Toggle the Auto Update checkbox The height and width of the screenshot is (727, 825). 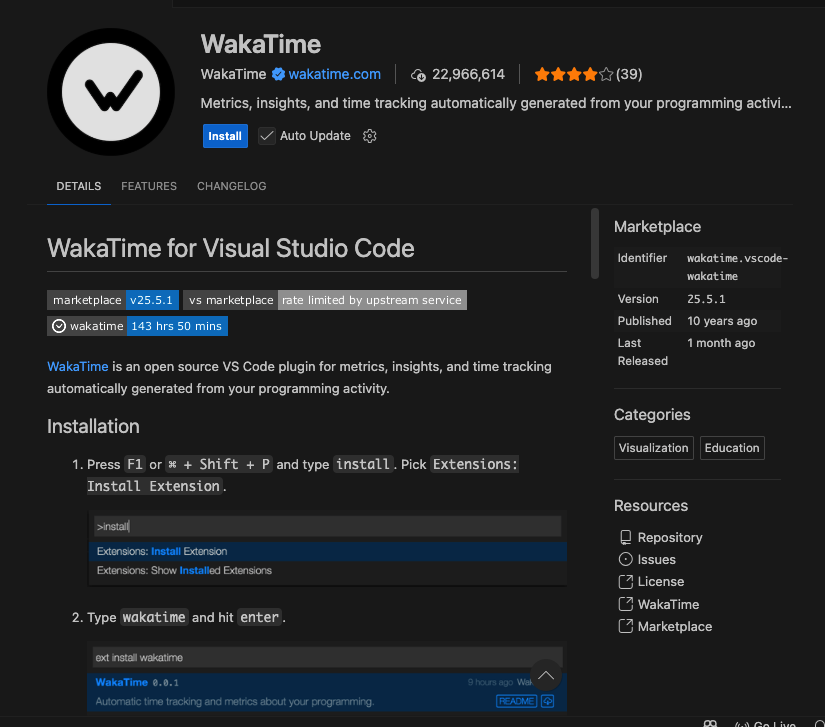coord(266,135)
